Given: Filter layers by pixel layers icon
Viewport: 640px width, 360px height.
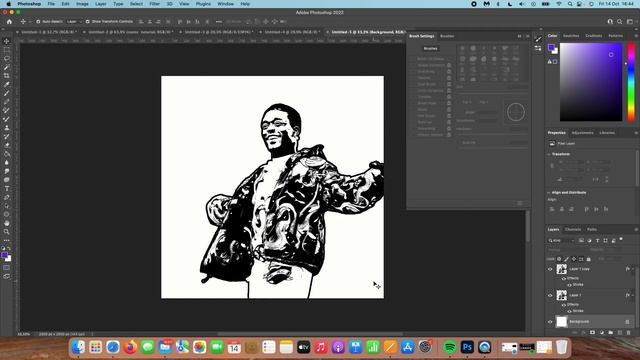Looking at the screenshot, I should pyautogui.click(x=581, y=240).
